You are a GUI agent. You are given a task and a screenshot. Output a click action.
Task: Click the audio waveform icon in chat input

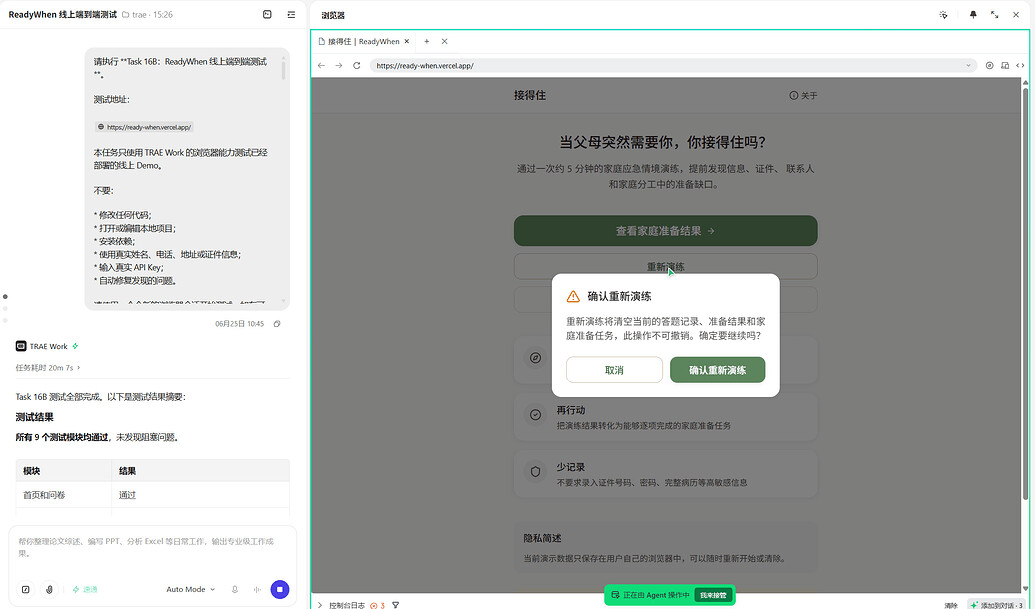(x=257, y=589)
